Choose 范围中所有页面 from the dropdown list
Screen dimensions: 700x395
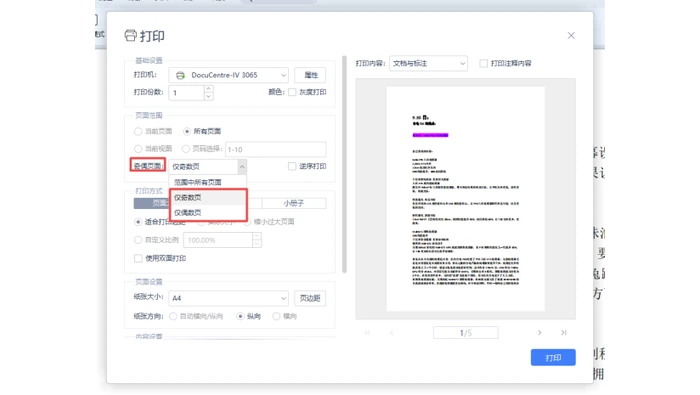(208, 182)
